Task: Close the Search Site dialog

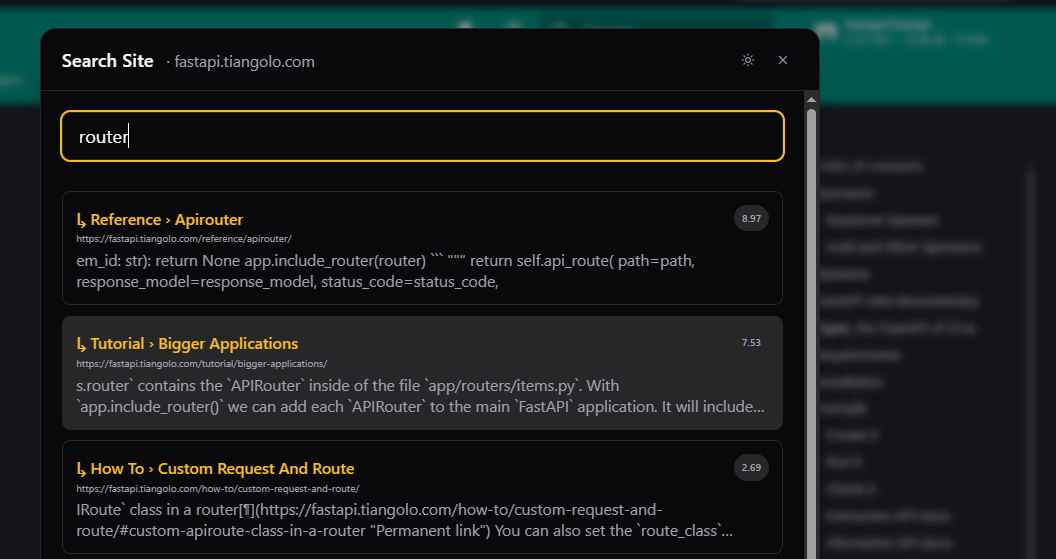Action: 783,60
